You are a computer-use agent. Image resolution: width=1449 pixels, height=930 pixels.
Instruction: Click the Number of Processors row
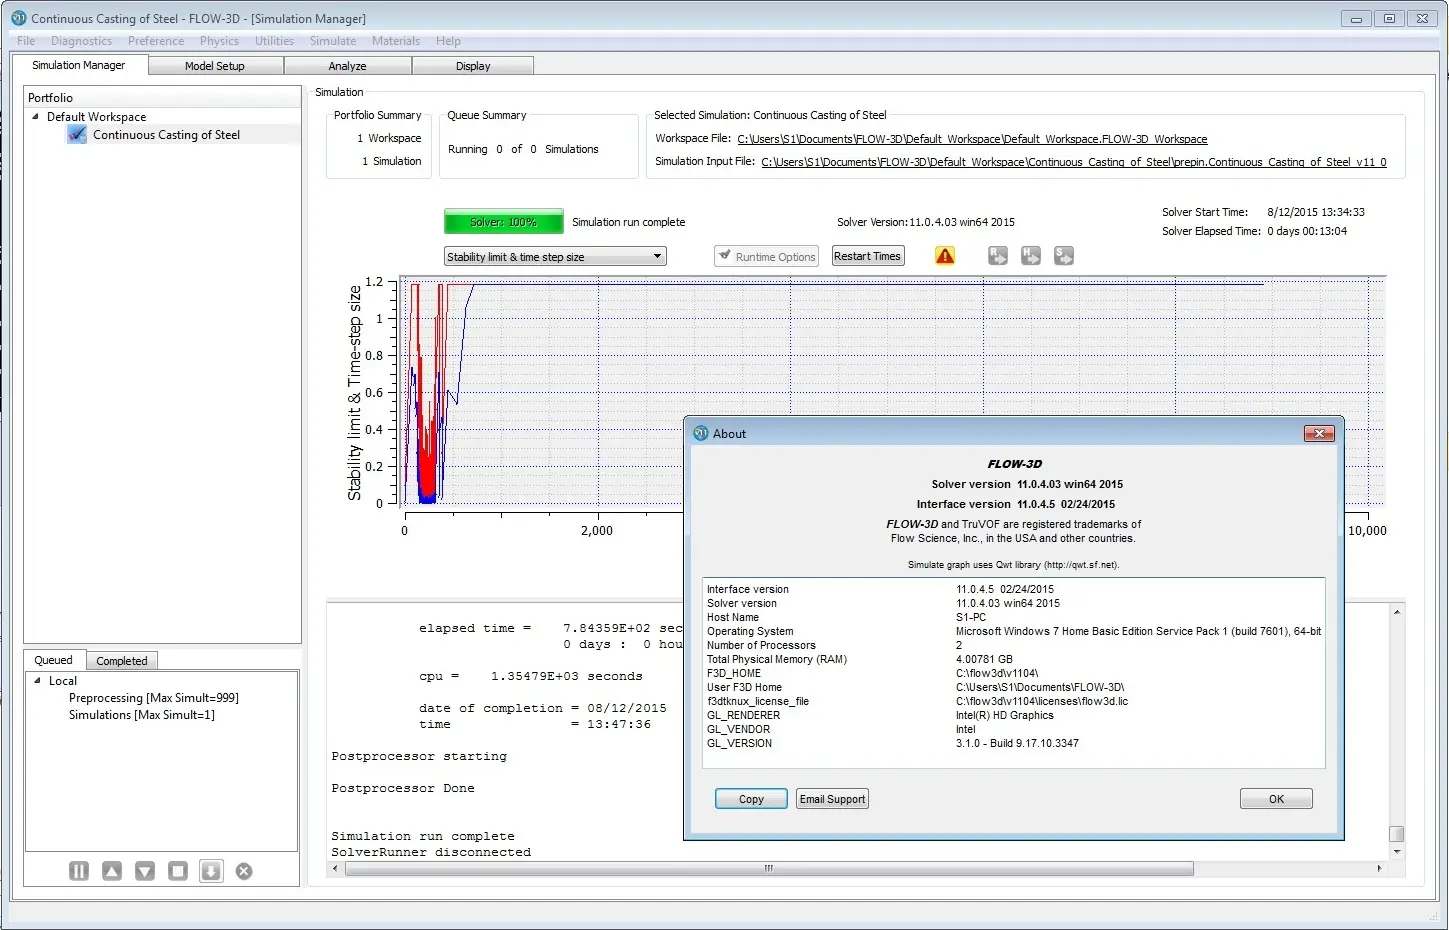tap(1014, 645)
